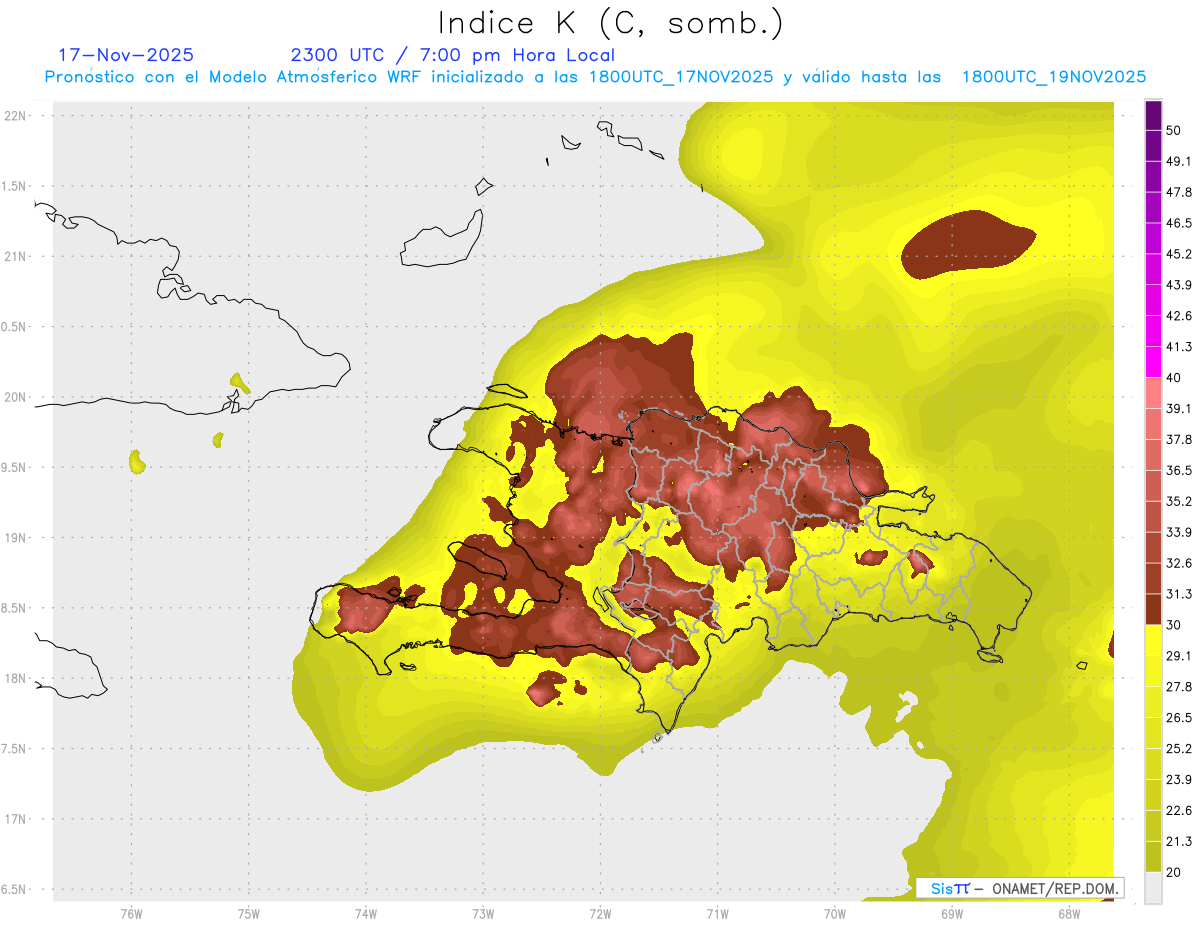Click the "71W" longitude label
Screen dimensions: 1200x927
(x=717, y=914)
